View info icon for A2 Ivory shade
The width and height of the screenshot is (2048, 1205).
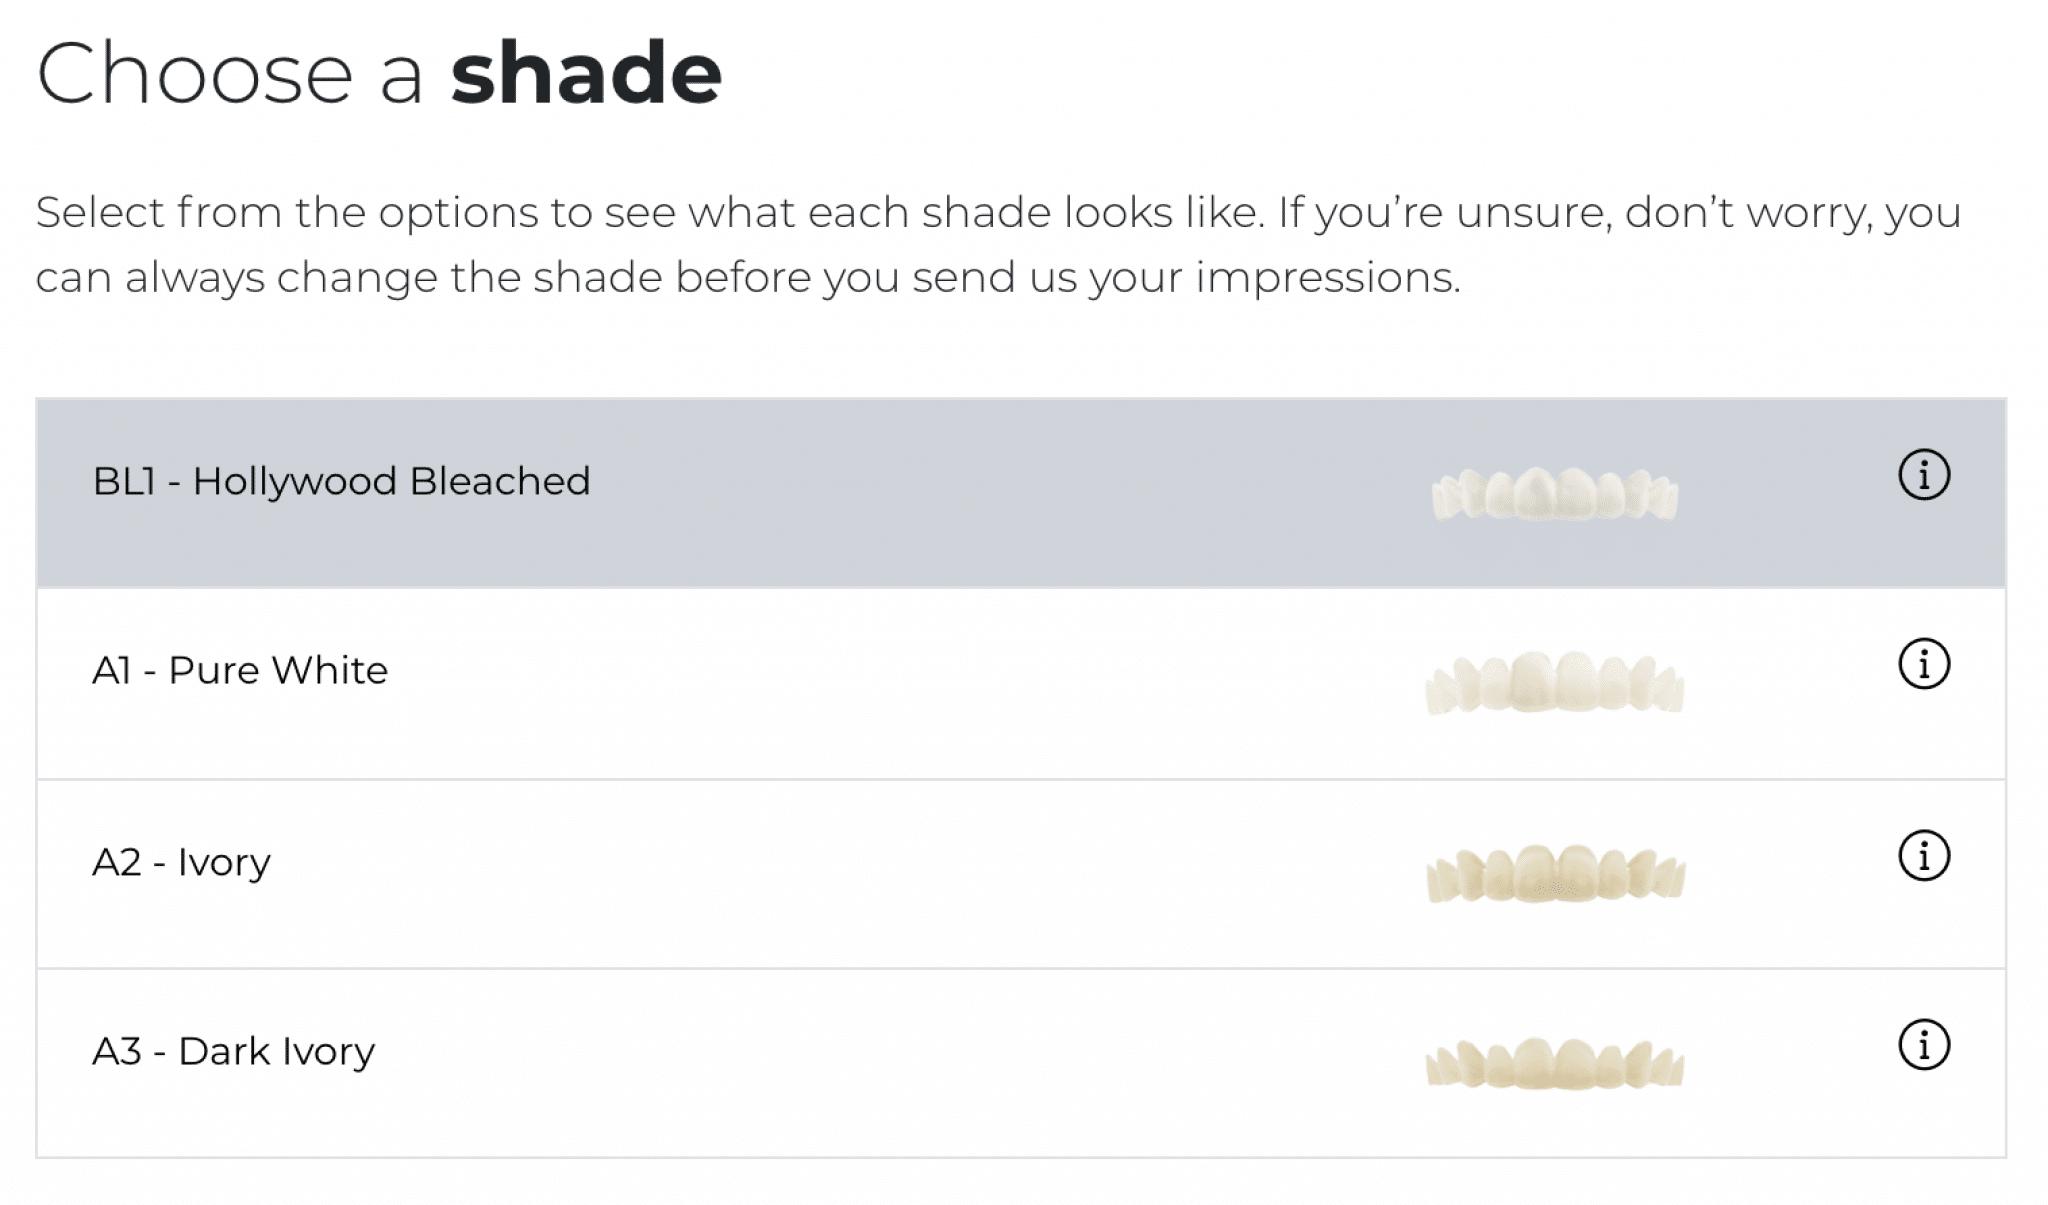point(1924,856)
